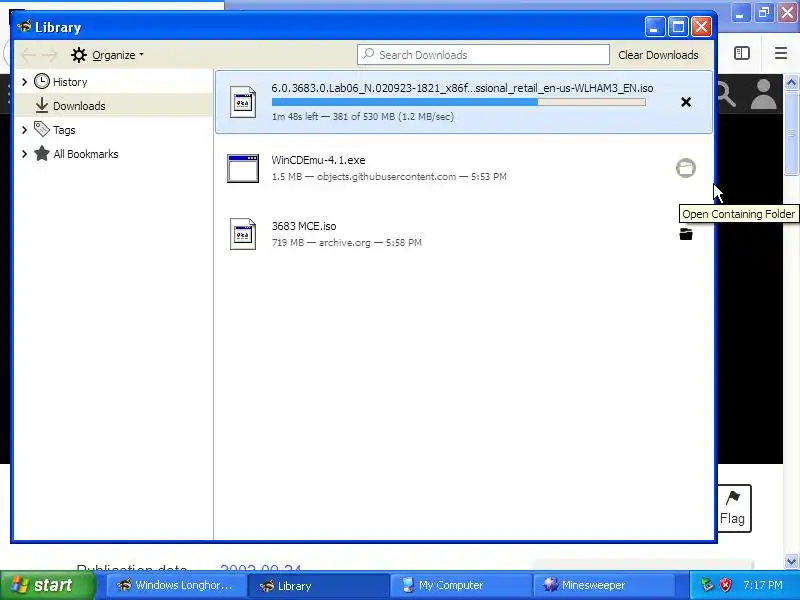800x600 pixels.
Task: Switch to My Computer taskbar button
Action: 460,585
